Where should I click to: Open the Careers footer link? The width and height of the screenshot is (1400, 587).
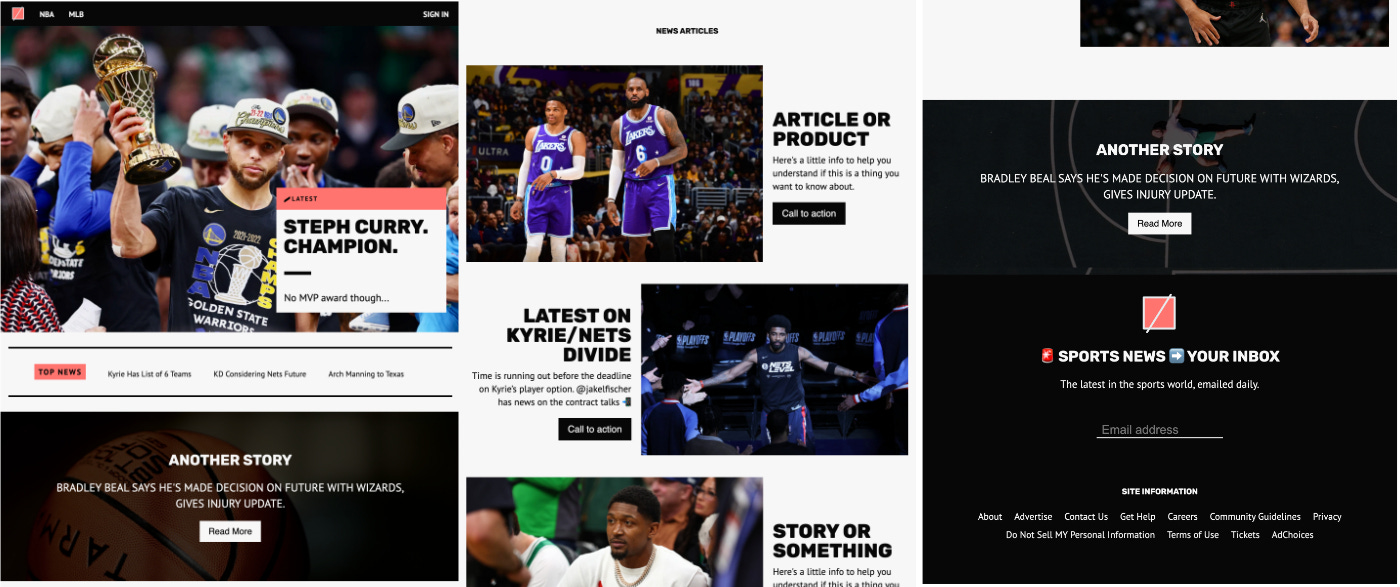coord(1182,517)
